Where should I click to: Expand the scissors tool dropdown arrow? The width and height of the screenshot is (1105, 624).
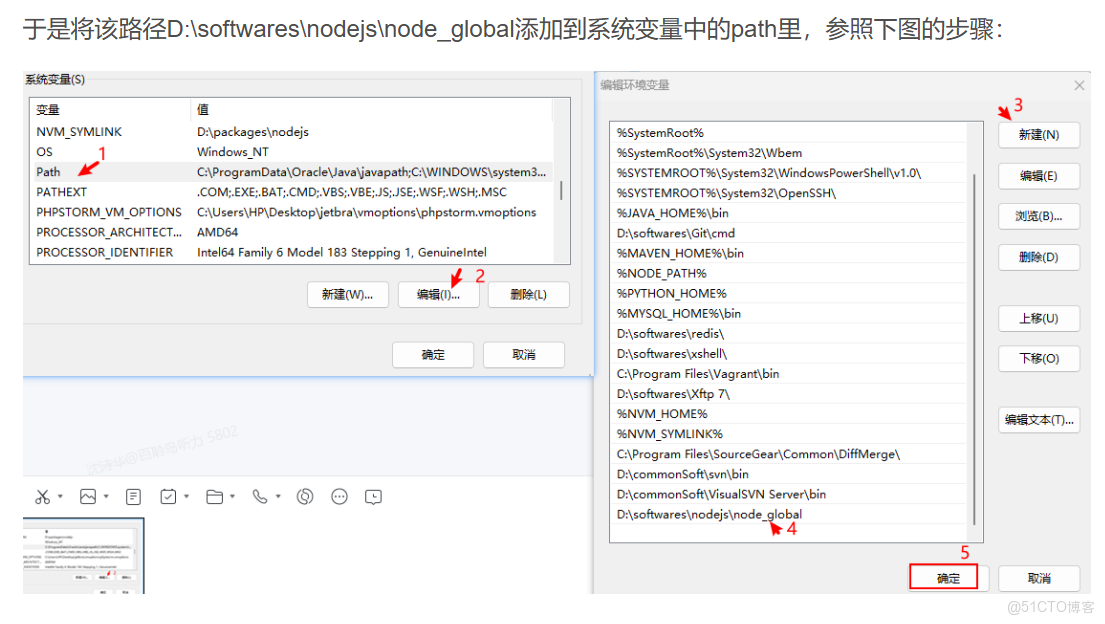61,496
